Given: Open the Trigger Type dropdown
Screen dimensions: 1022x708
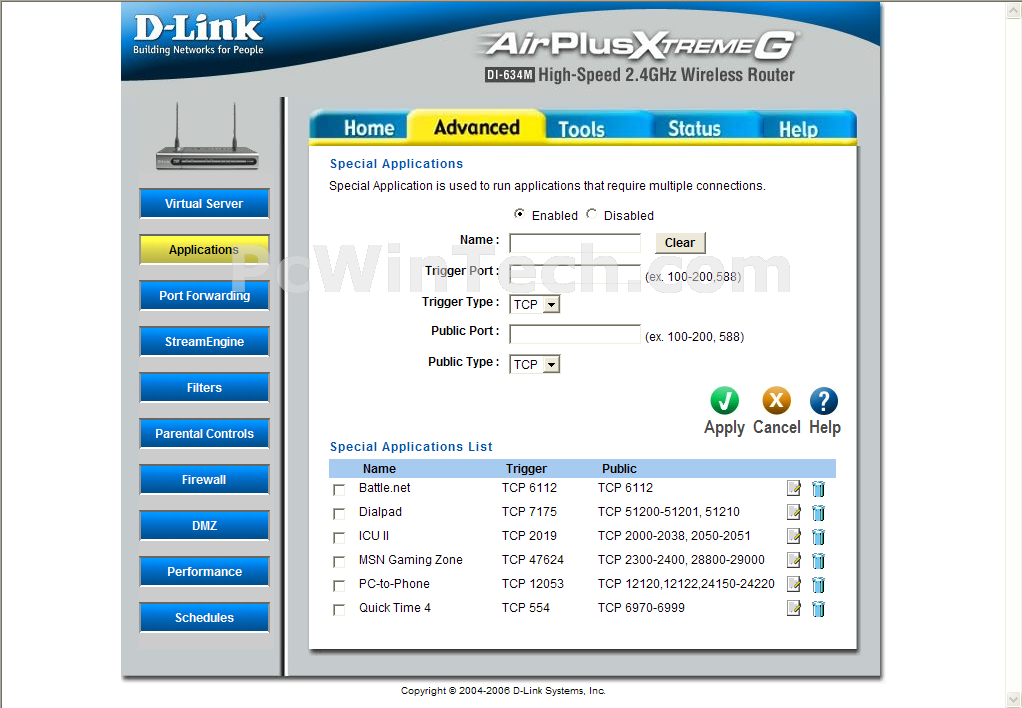Looking at the screenshot, I should [x=534, y=304].
